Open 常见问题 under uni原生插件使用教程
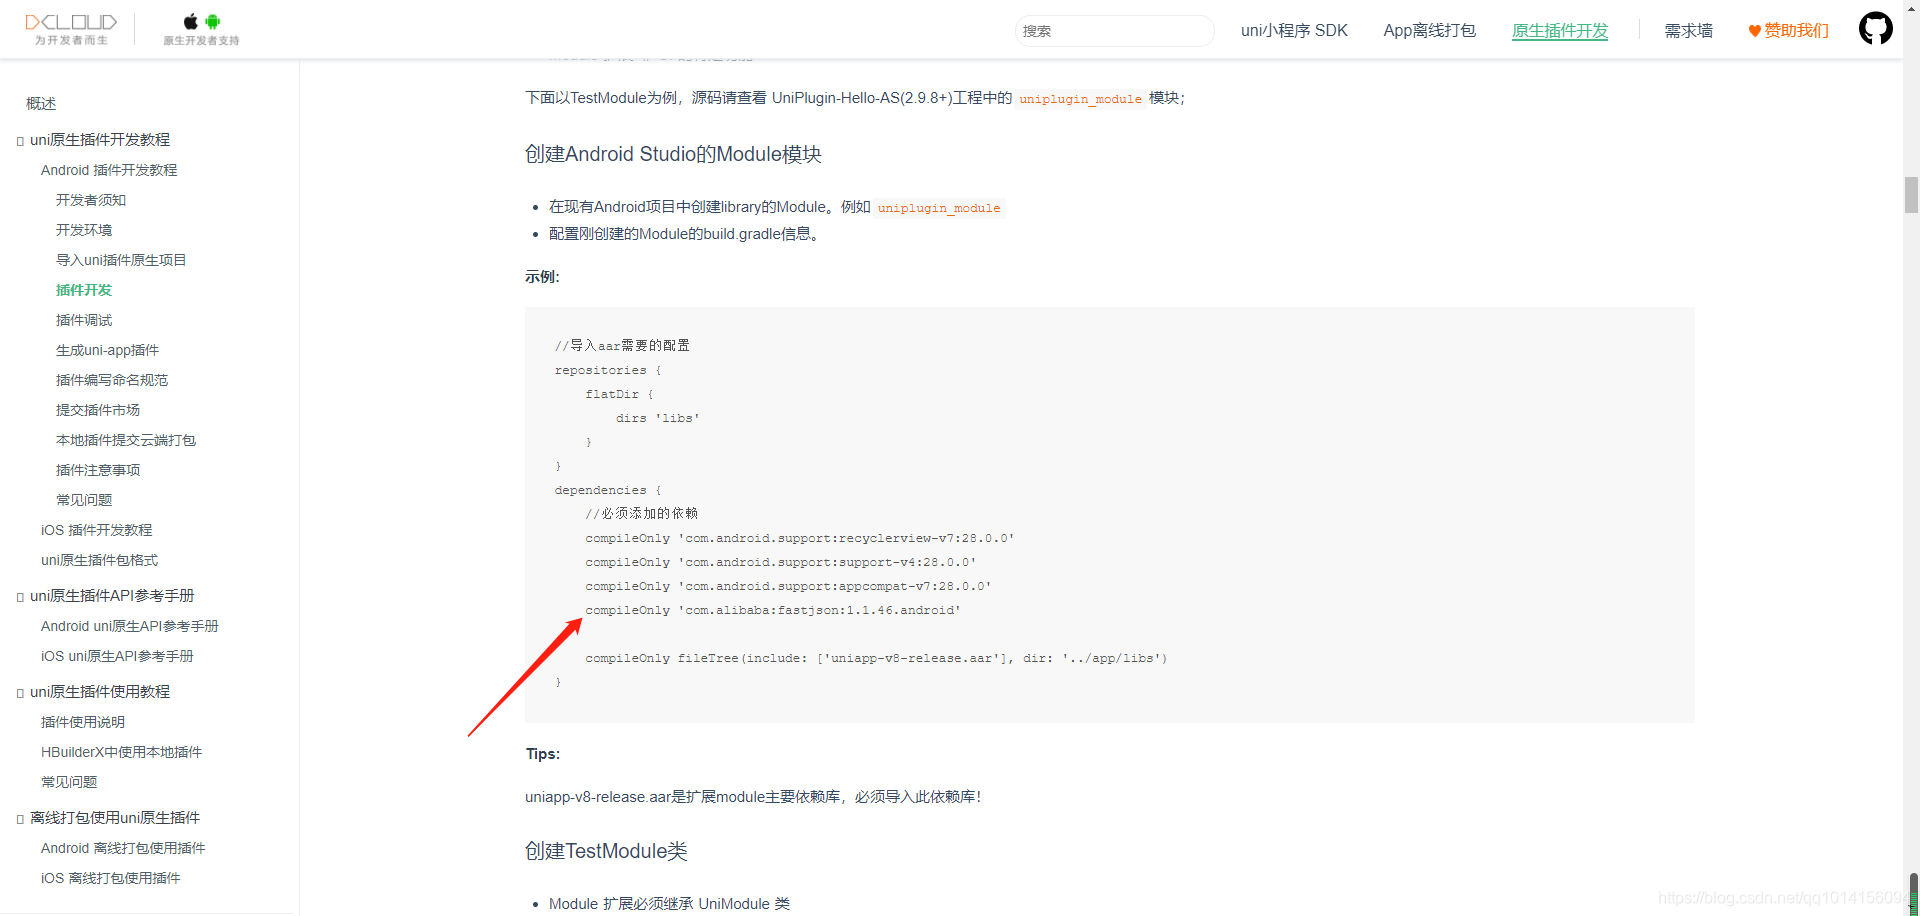This screenshot has height=916, width=1920. tap(69, 782)
